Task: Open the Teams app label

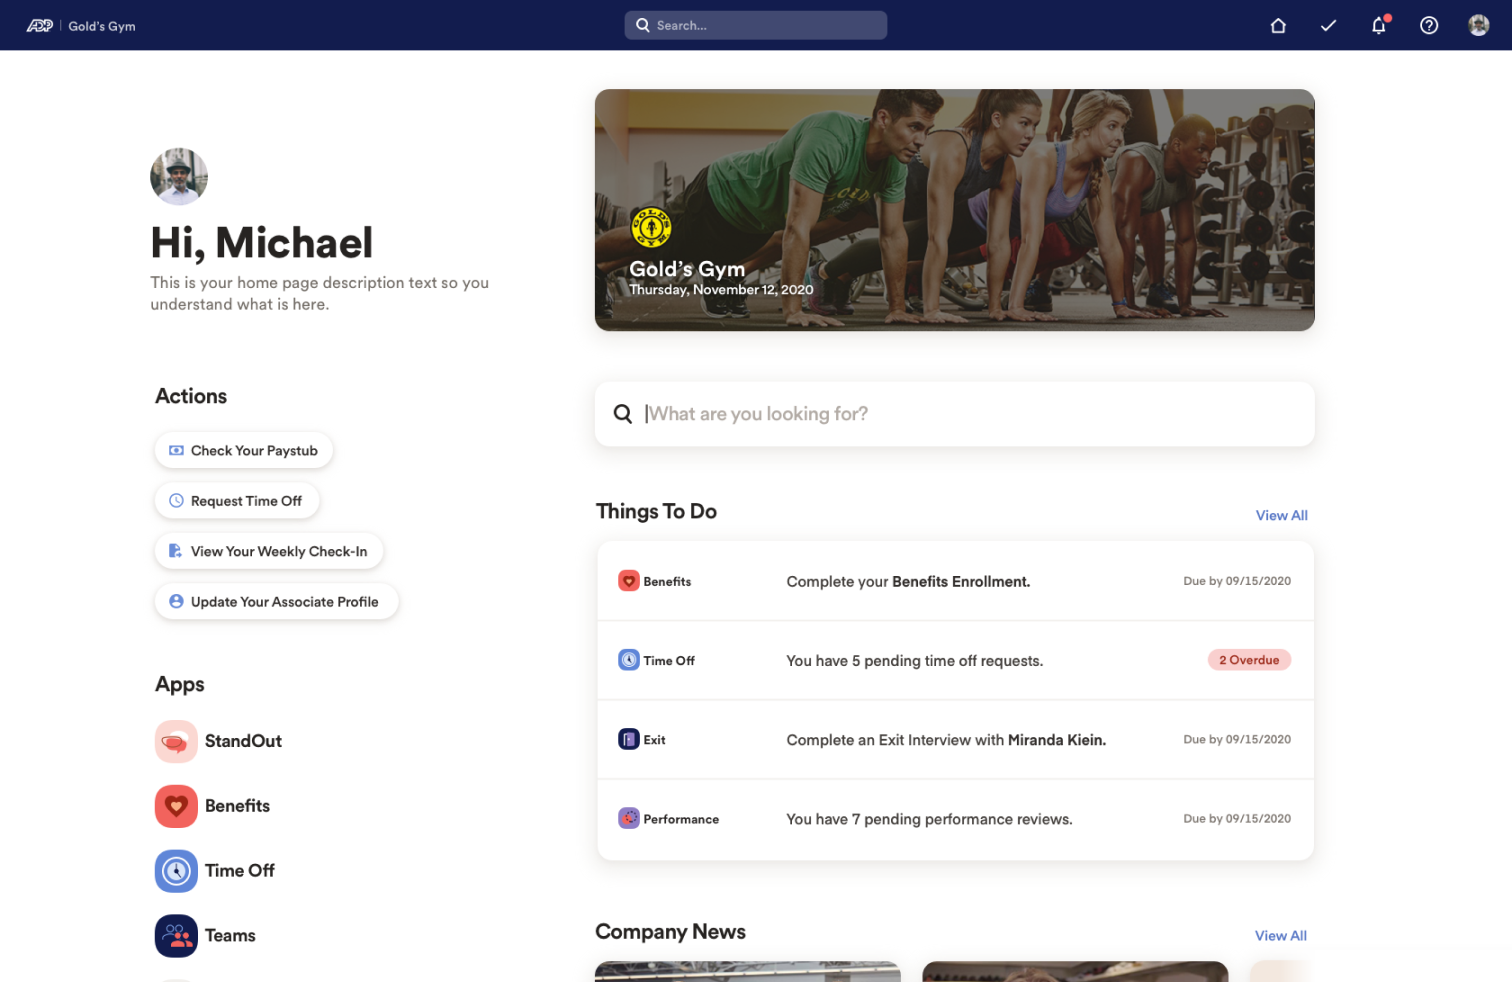Action: [230, 936]
